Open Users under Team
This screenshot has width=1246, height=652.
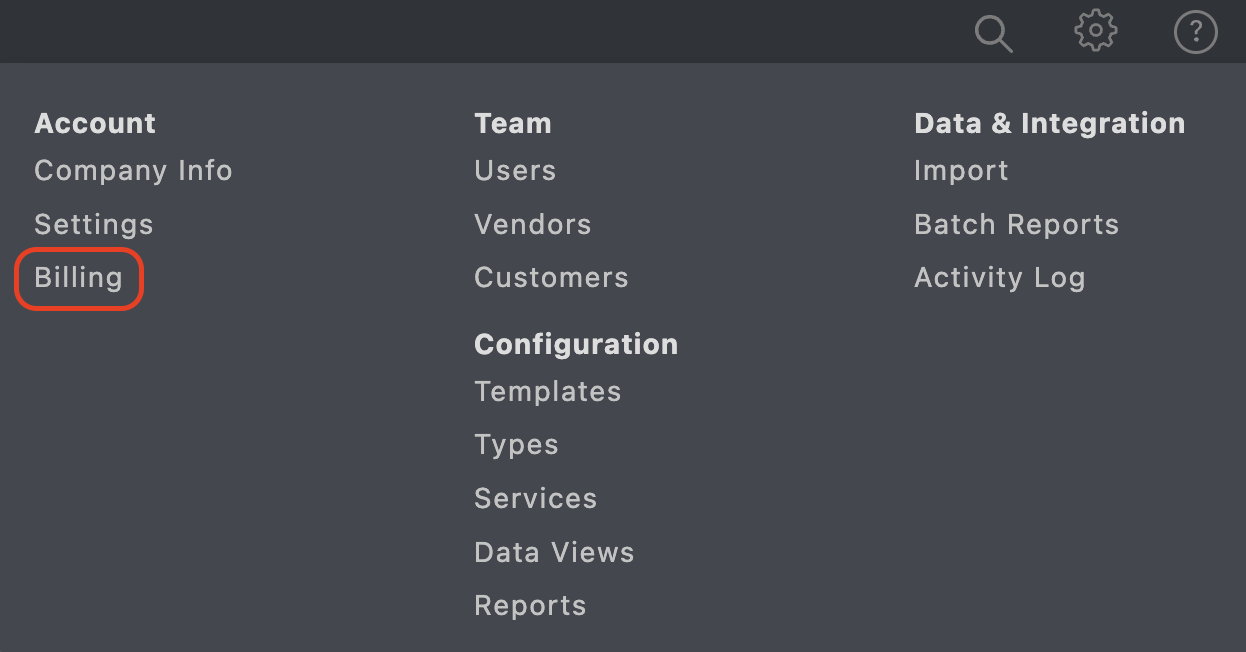(515, 171)
